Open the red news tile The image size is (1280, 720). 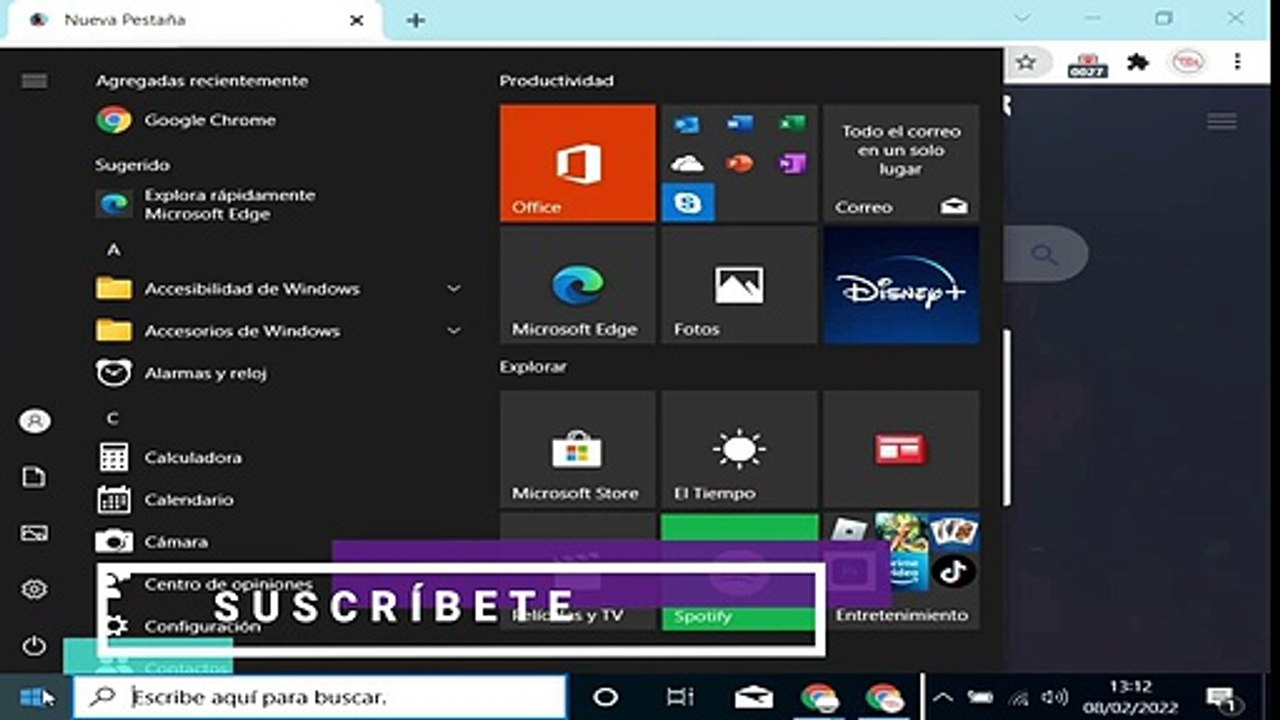(x=901, y=449)
